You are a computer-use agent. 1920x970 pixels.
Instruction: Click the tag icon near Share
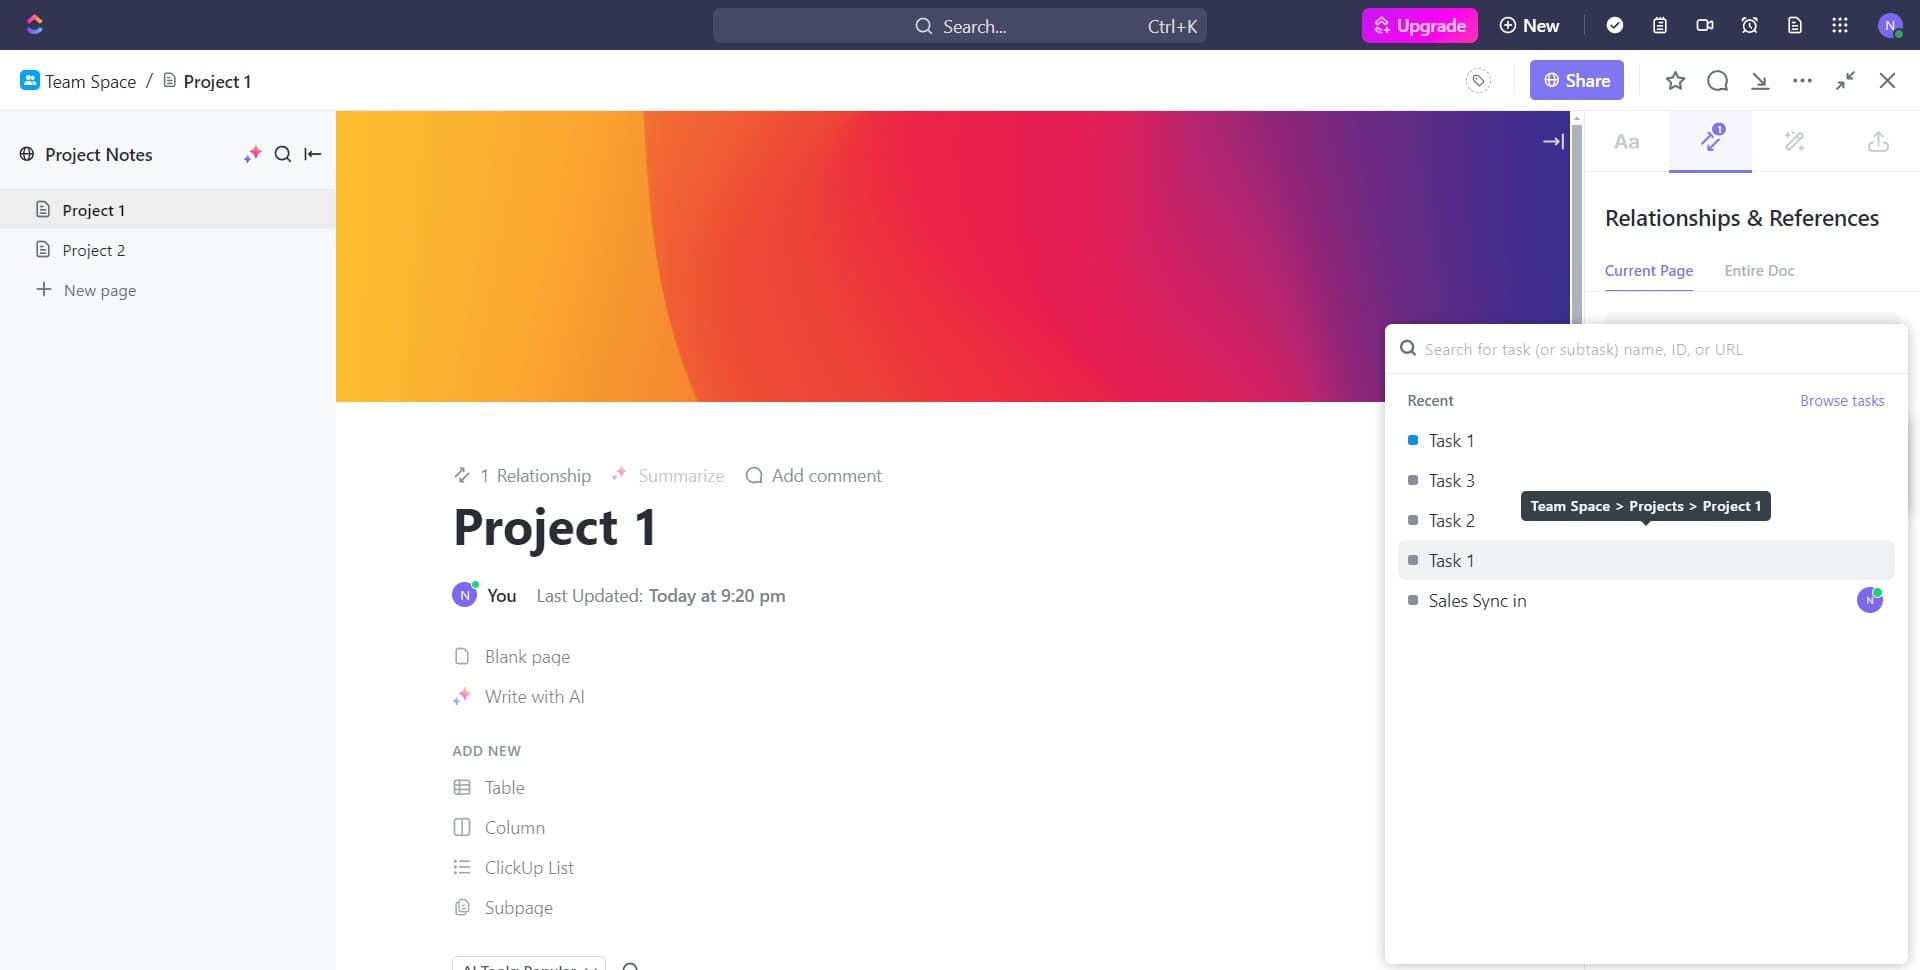[x=1478, y=81]
